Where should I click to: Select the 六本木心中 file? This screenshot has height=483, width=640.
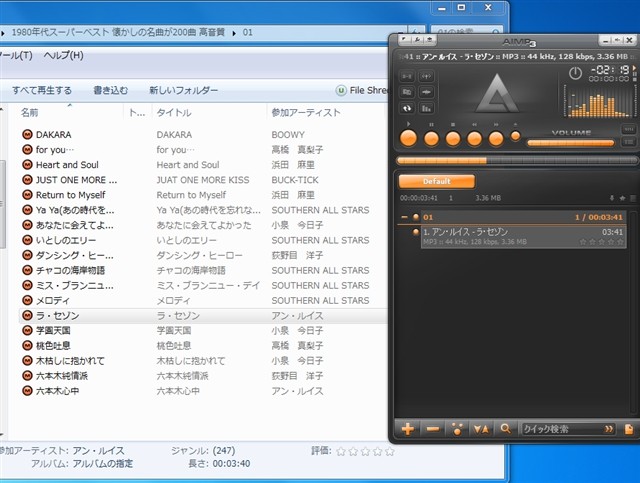(x=57, y=391)
